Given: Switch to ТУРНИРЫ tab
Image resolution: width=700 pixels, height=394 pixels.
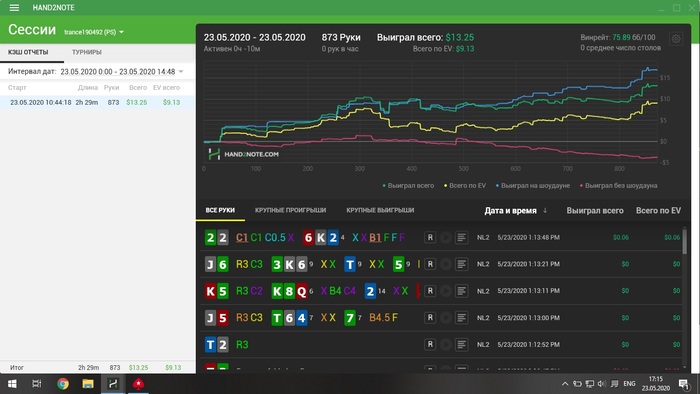Looking at the screenshot, I should click(x=87, y=52).
